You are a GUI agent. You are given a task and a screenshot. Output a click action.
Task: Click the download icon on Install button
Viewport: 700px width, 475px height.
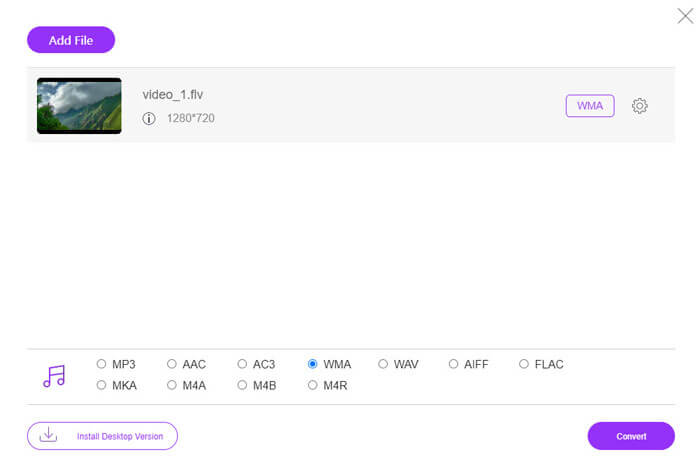[48, 436]
